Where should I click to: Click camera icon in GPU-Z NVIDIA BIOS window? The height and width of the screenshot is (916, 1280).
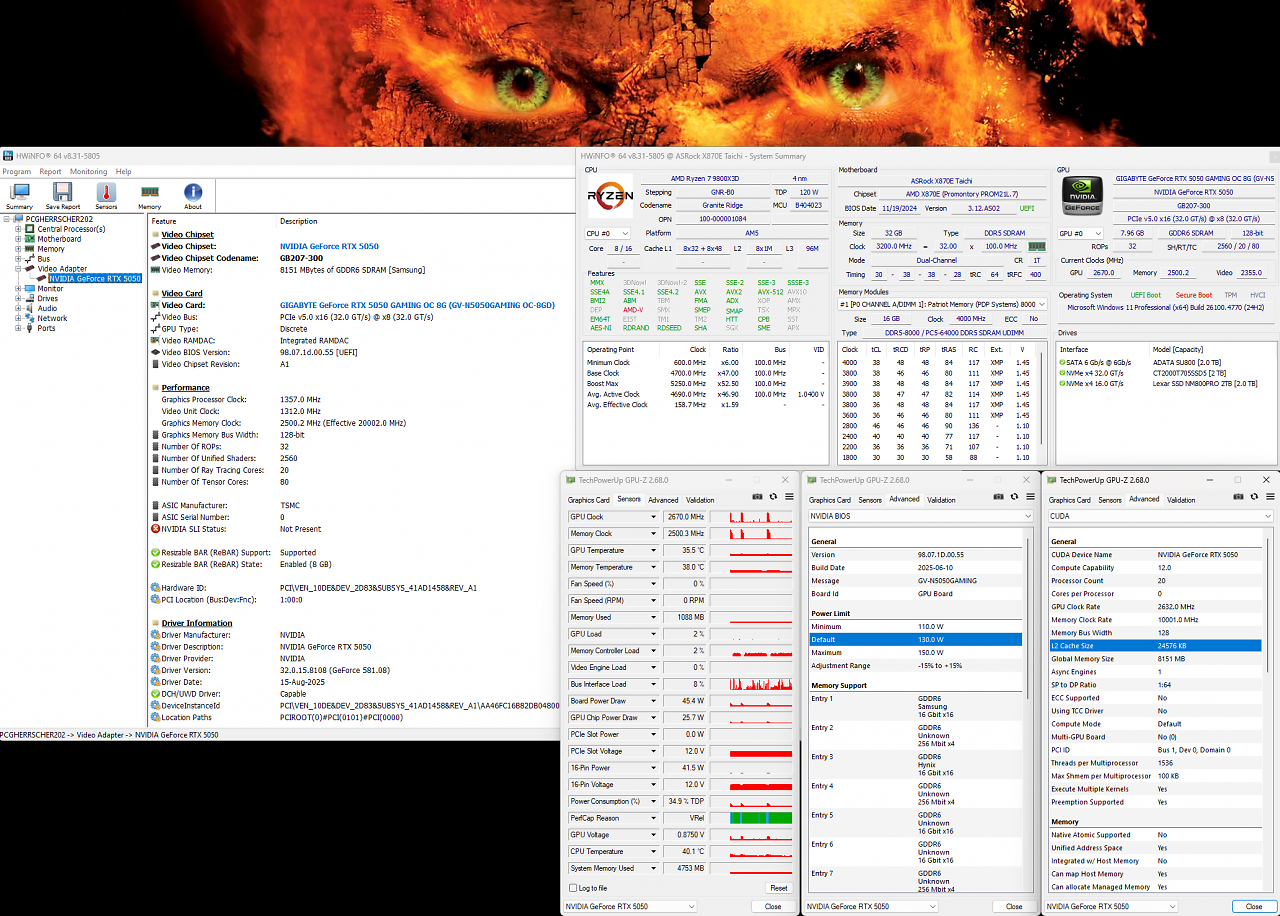(999, 496)
